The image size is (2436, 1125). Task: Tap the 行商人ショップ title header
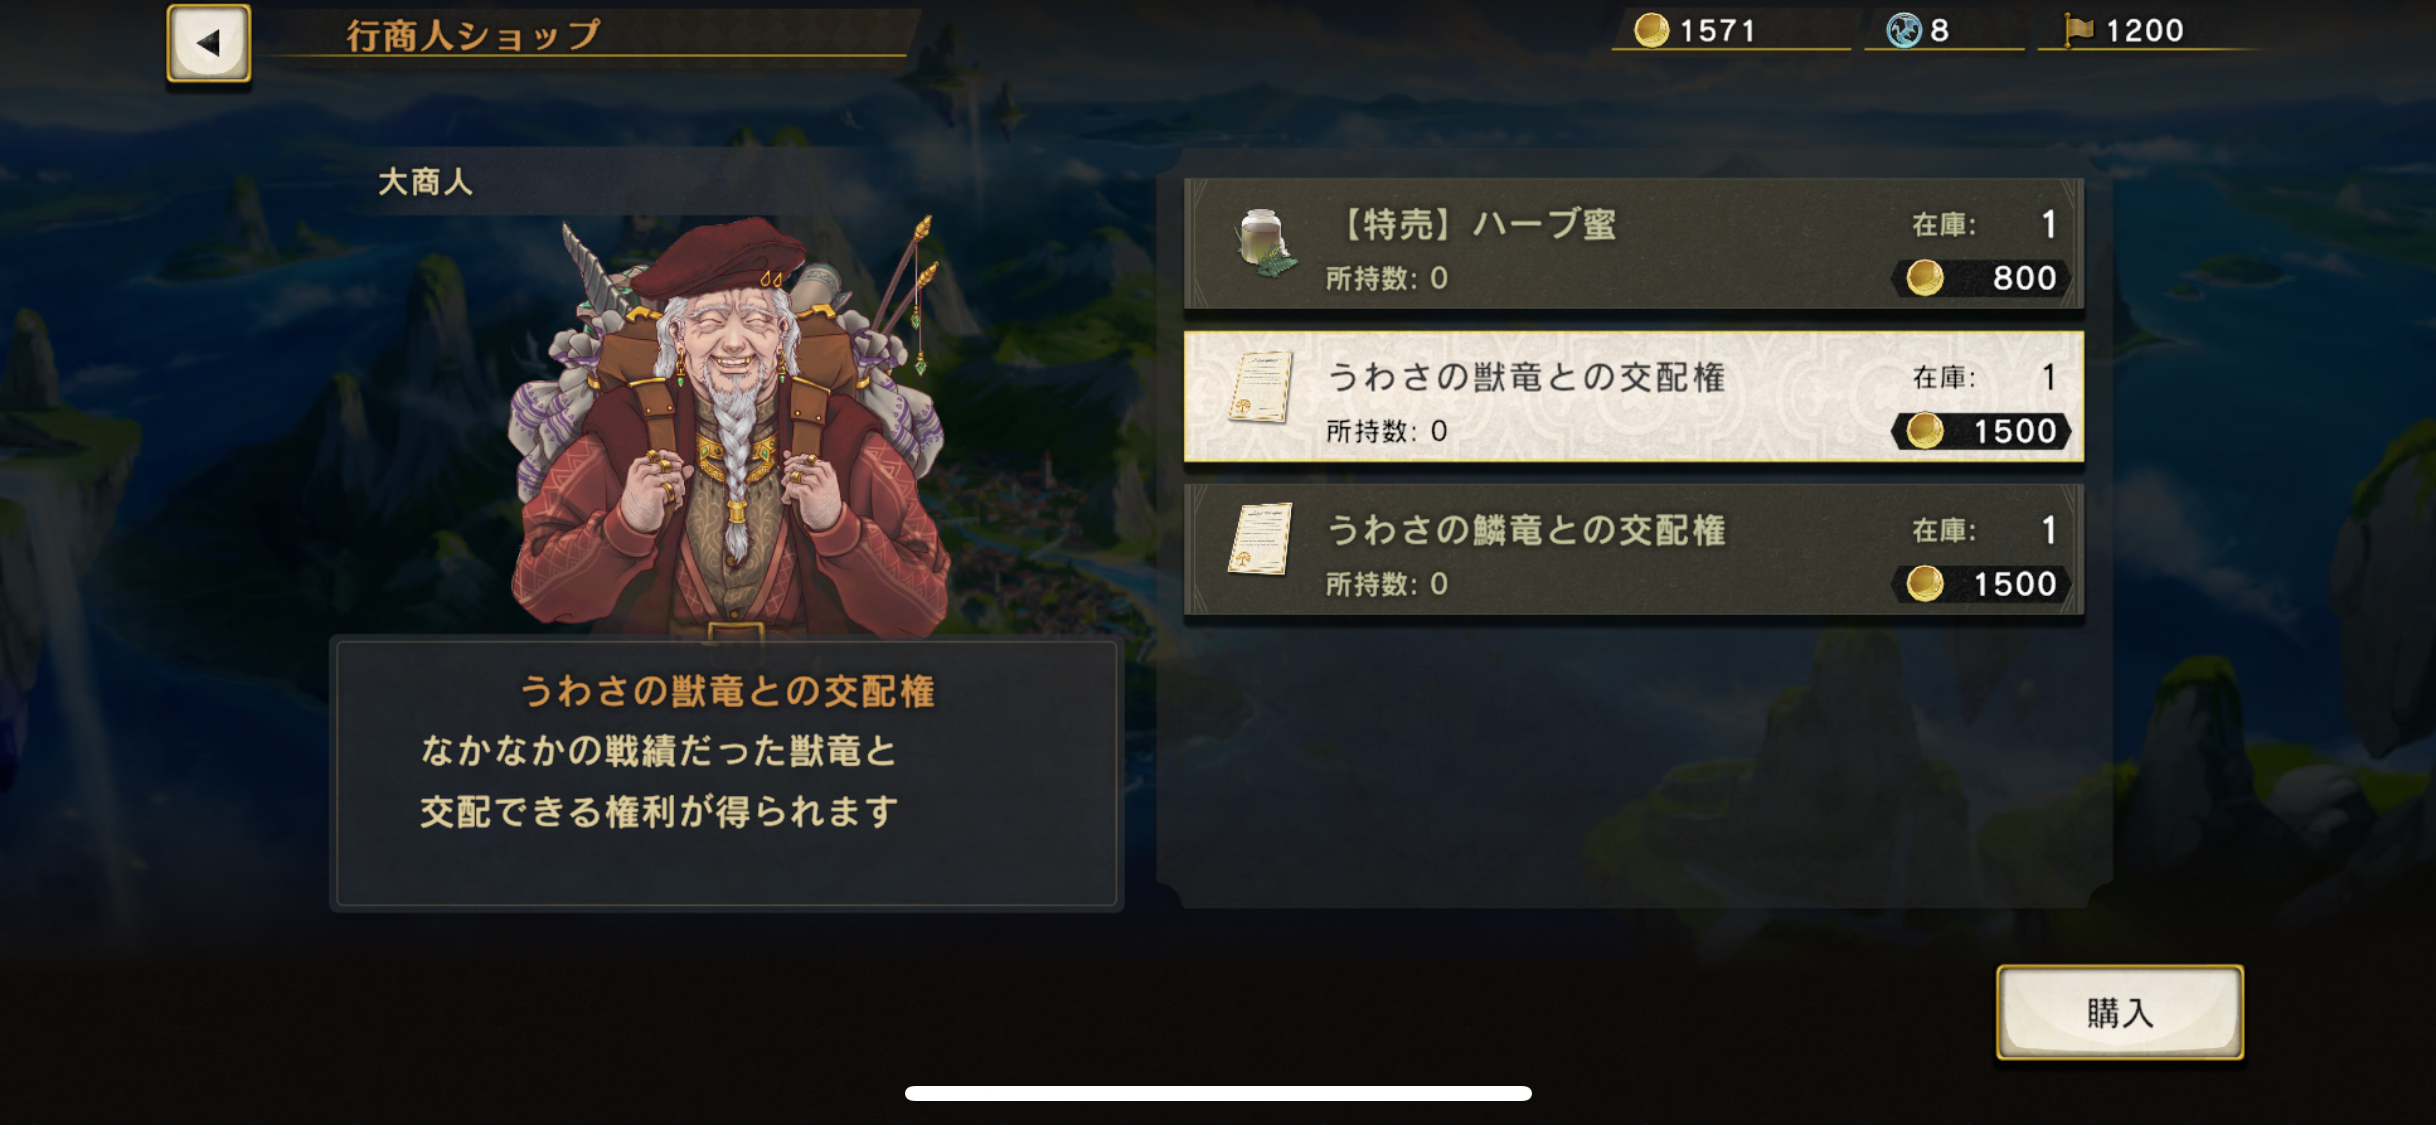pos(474,35)
